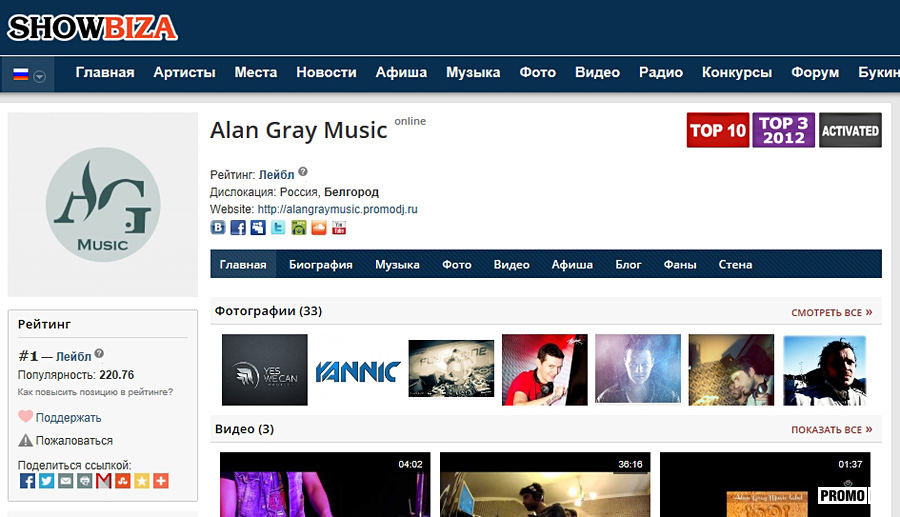This screenshot has width=900, height=517.
Task: Open the language flag dropdown
Action: pos(27,75)
